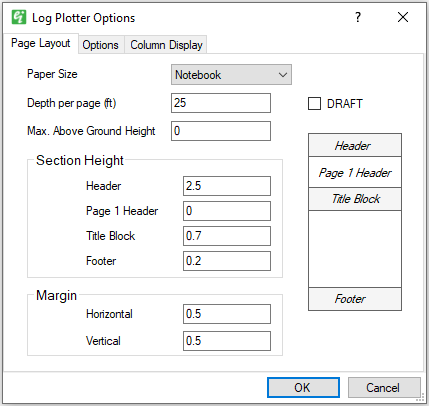Open the Paper Size dropdown showing Notebook

(231, 75)
